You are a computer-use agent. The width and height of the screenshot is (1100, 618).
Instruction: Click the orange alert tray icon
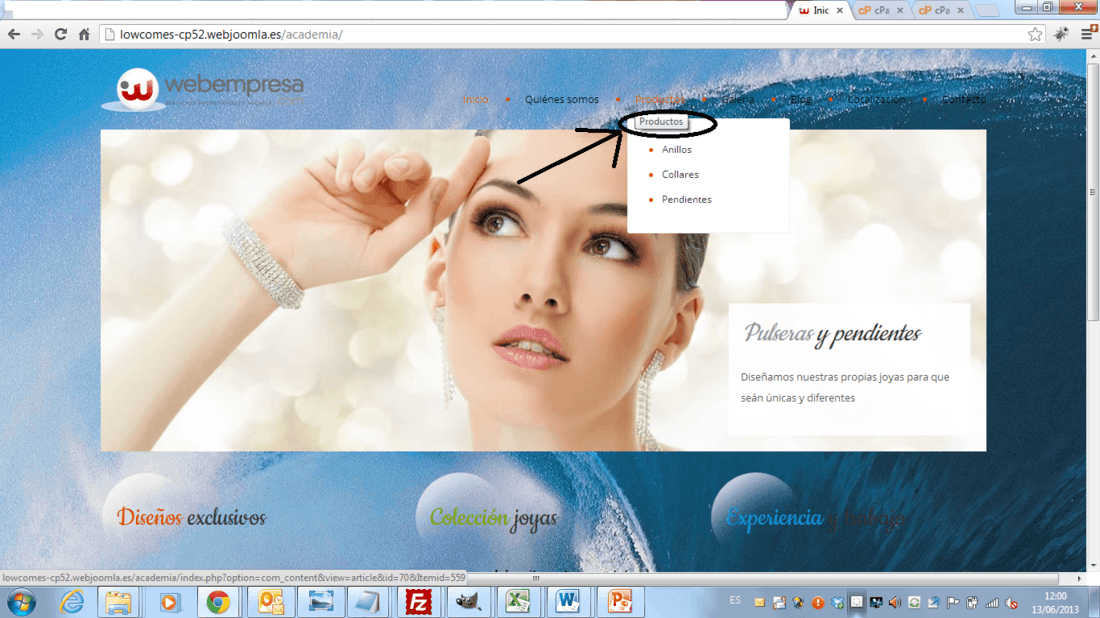(x=818, y=603)
